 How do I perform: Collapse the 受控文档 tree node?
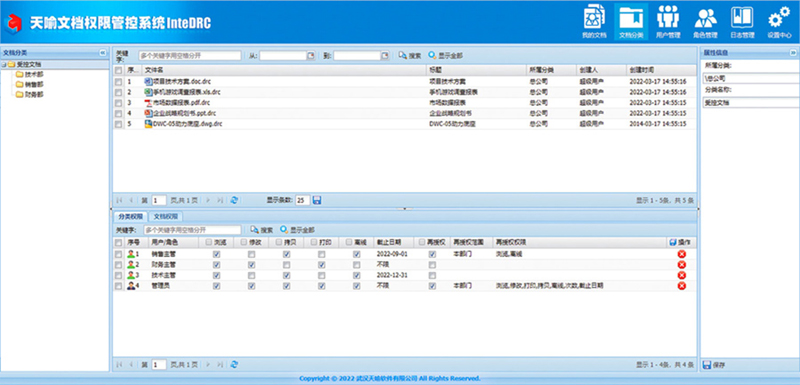(4, 65)
